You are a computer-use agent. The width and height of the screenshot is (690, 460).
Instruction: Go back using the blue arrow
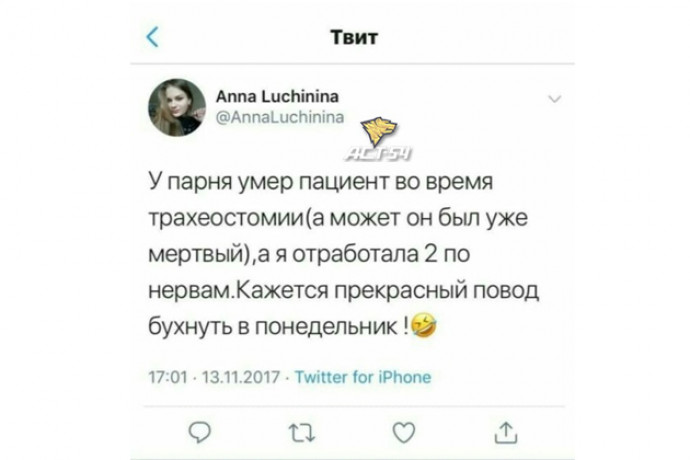coord(152,37)
